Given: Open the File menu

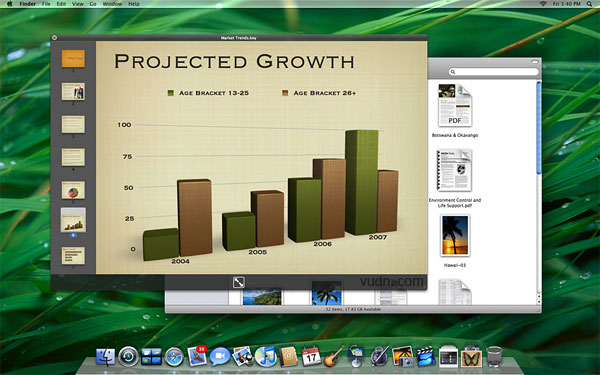Looking at the screenshot, I should 46,4.
